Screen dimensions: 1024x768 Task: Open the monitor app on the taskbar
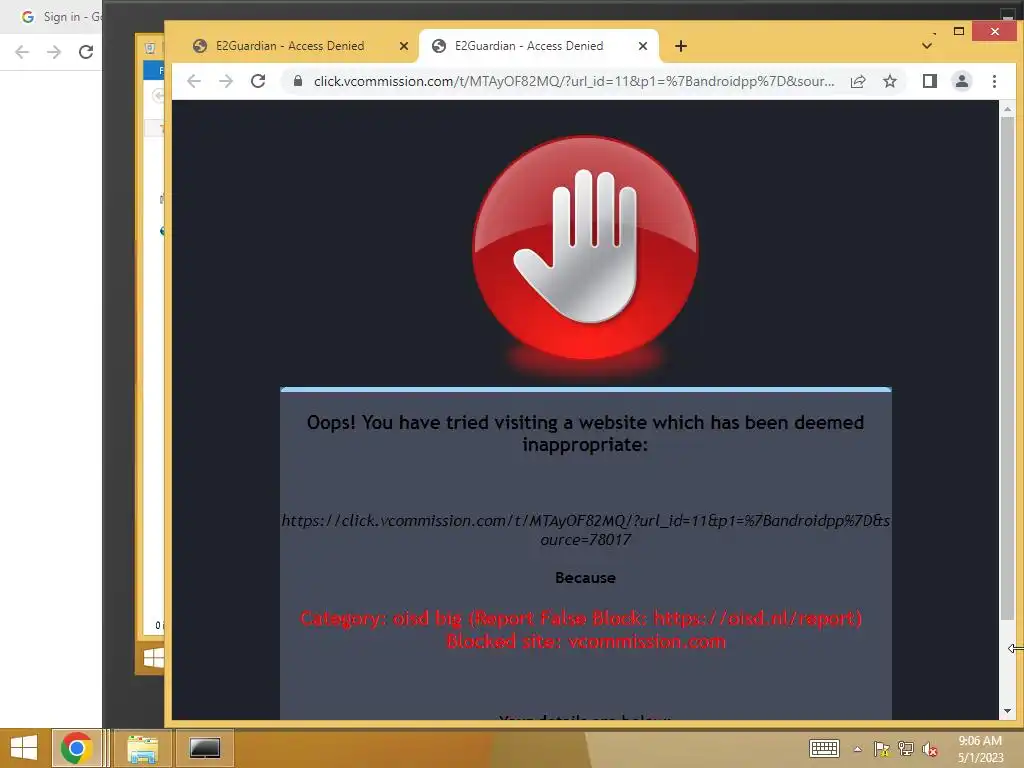click(x=204, y=748)
